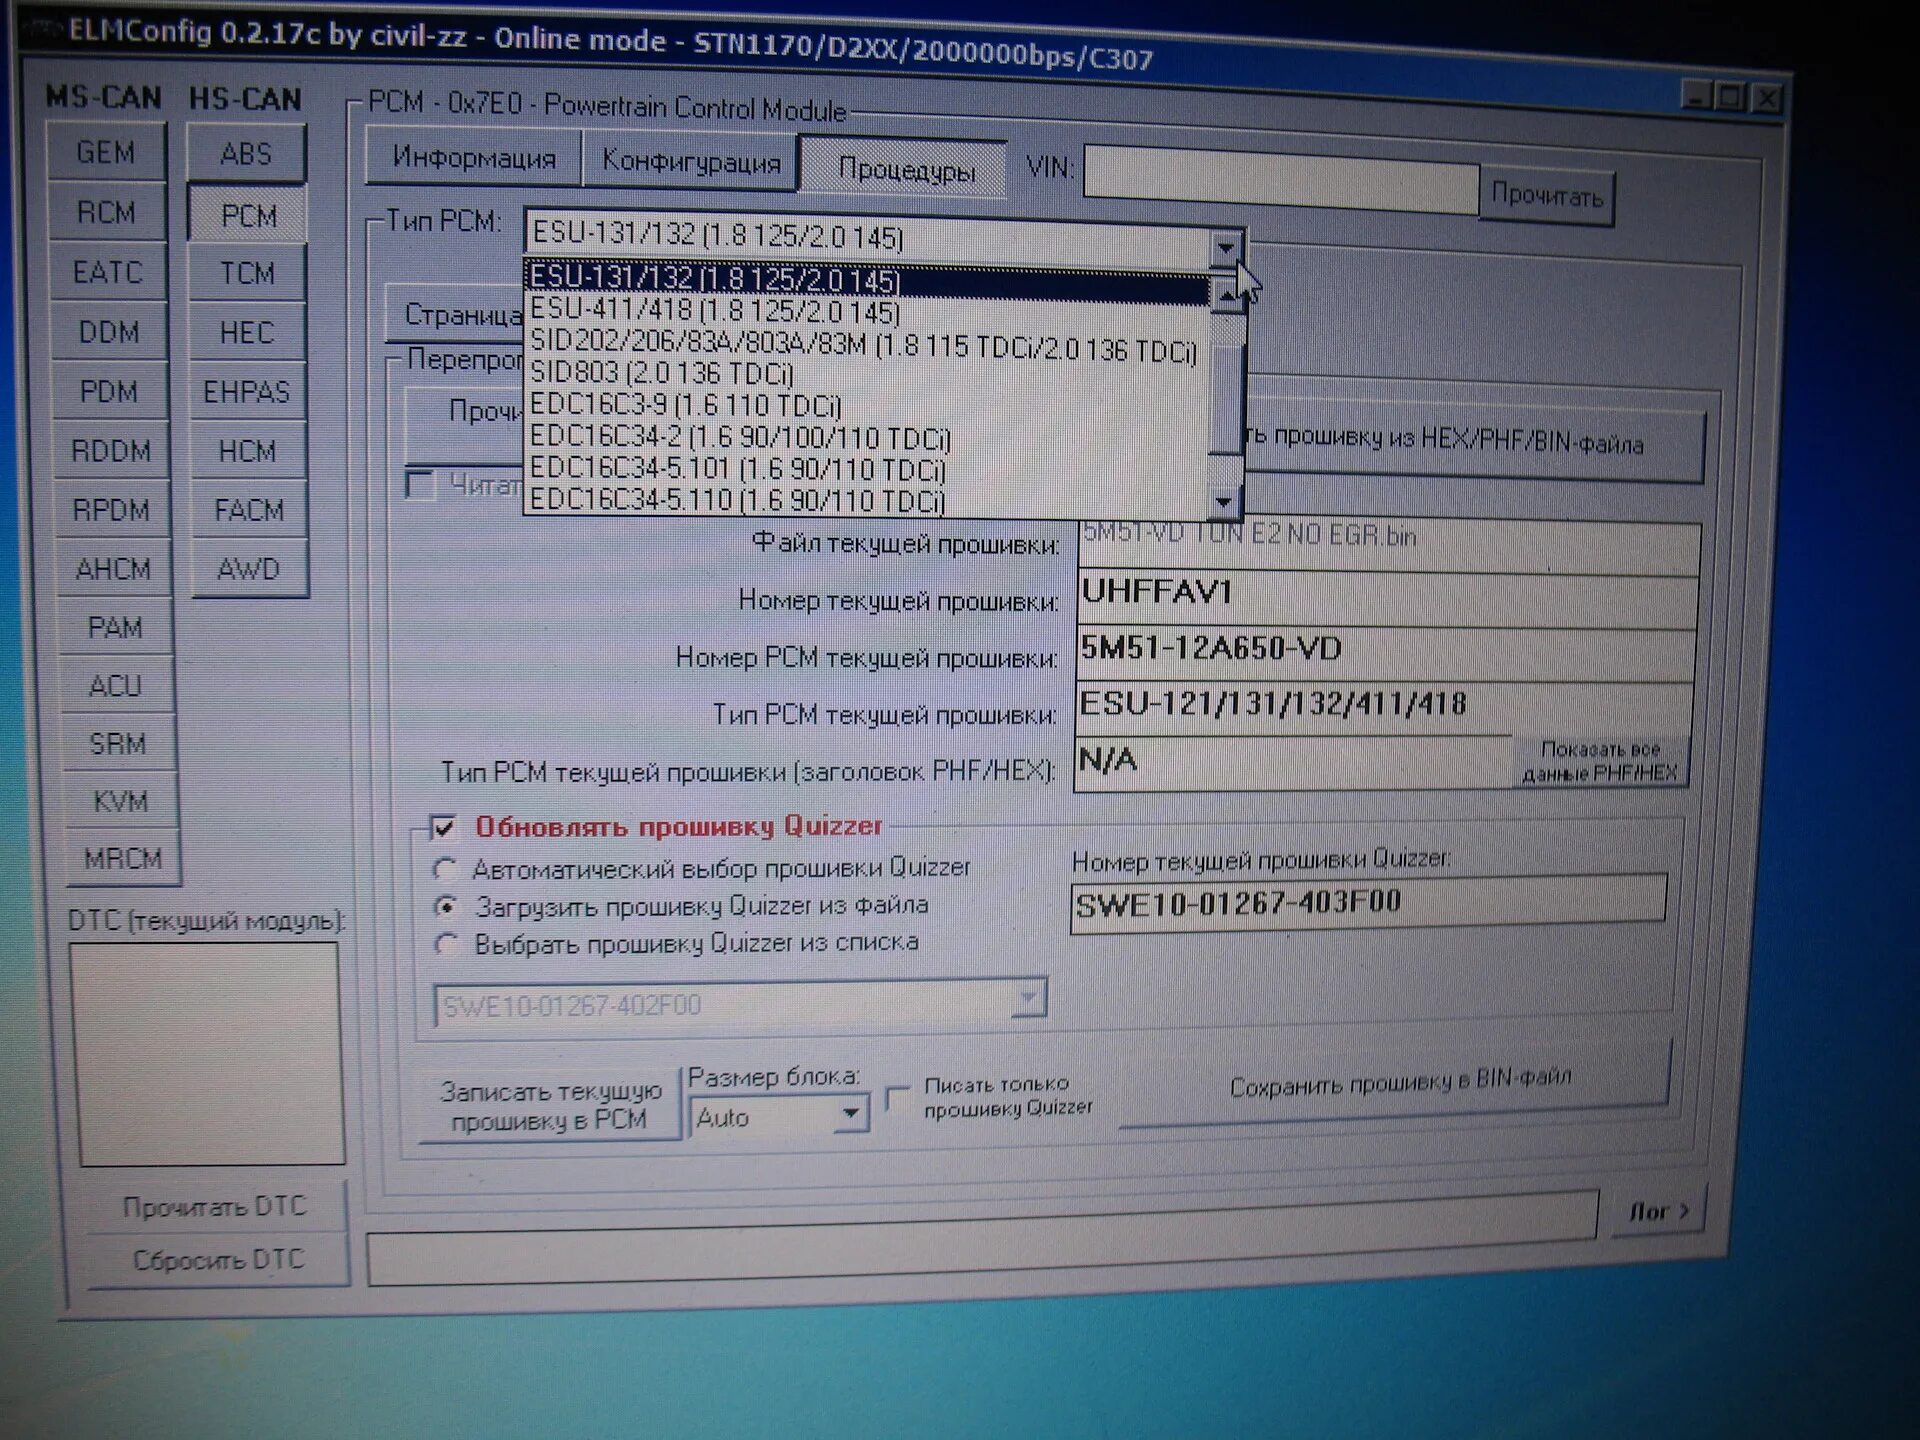Image resolution: width=1920 pixels, height=1440 pixels.
Task: Click the Прочитать DTC button
Action: pyautogui.click(x=215, y=1206)
